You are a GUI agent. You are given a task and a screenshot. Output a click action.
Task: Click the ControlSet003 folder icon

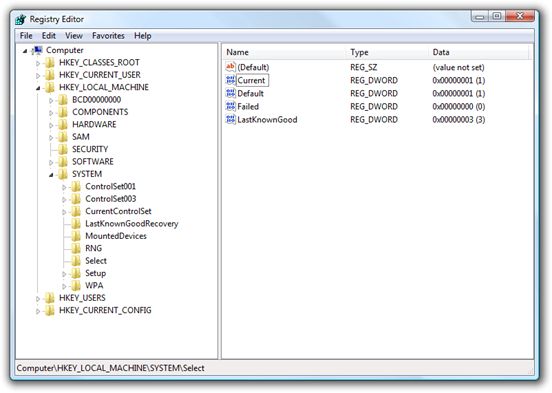tap(76, 199)
